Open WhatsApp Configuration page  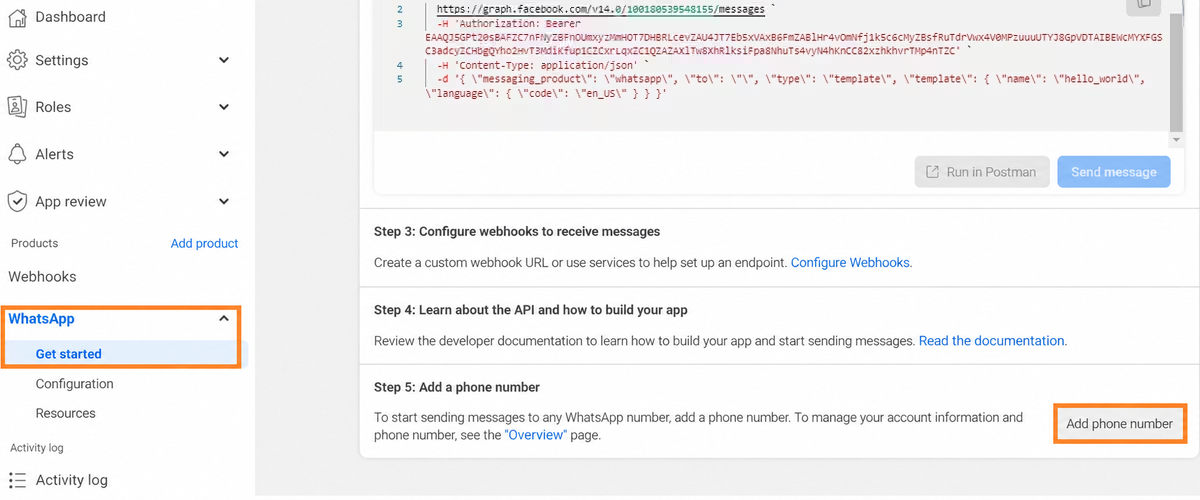(74, 384)
